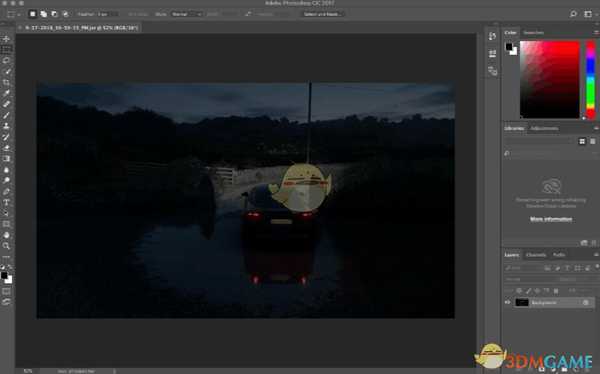Hide the Background layer with eye icon

pyautogui.click(x=507, y=302)
